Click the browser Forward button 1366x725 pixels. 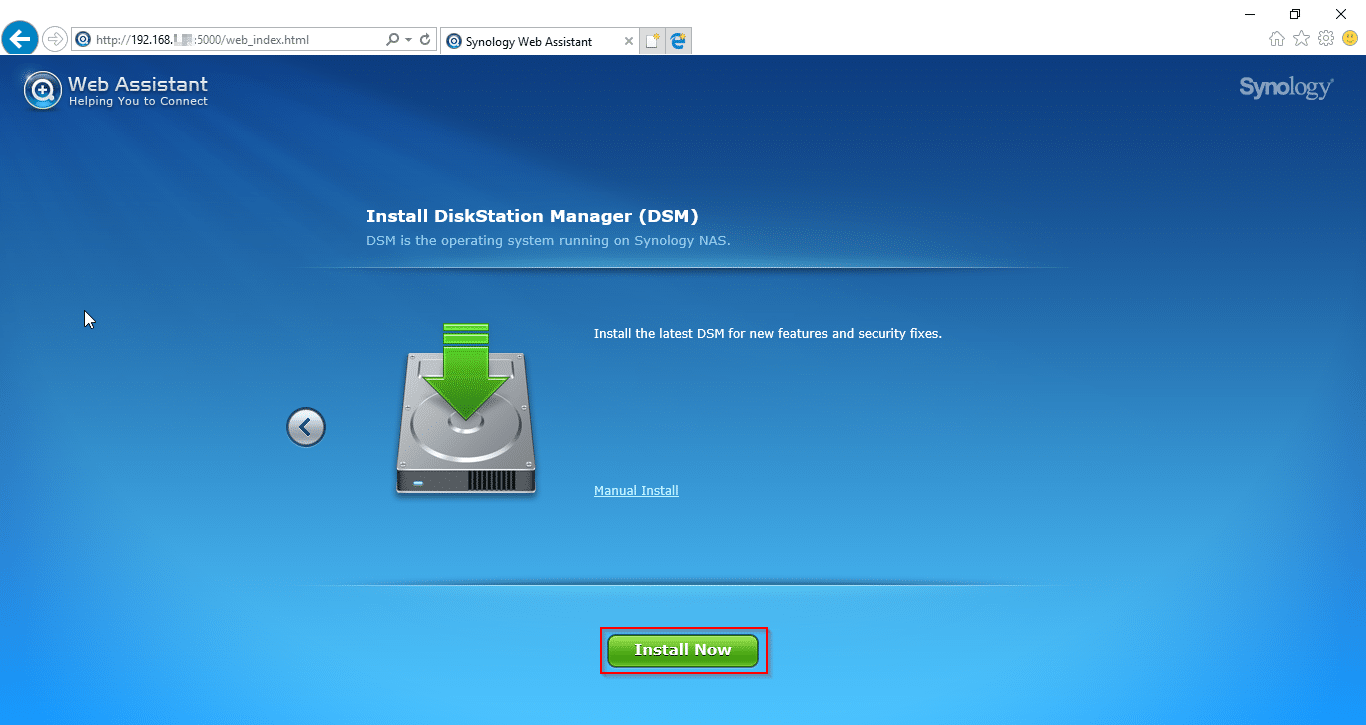pyautogui.click(x=55, y=40)
